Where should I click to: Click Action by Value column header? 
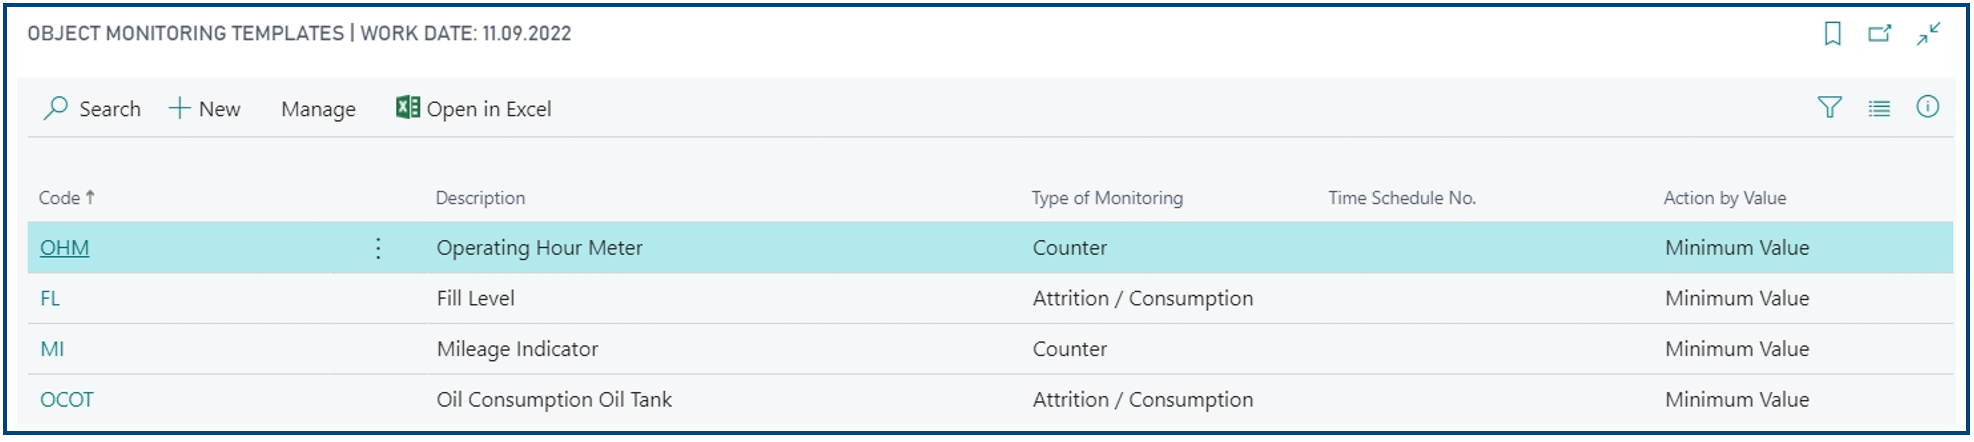click(x=1725, y=198)
